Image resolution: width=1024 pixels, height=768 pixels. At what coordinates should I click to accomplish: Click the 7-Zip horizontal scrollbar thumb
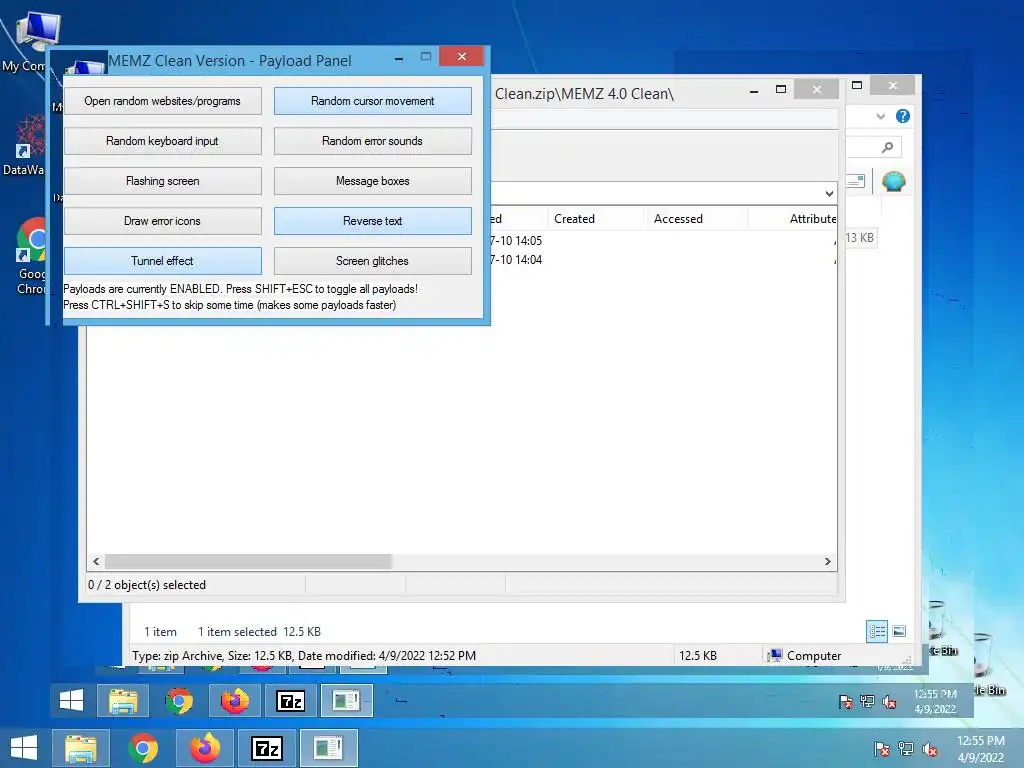[x=248, y=562]
